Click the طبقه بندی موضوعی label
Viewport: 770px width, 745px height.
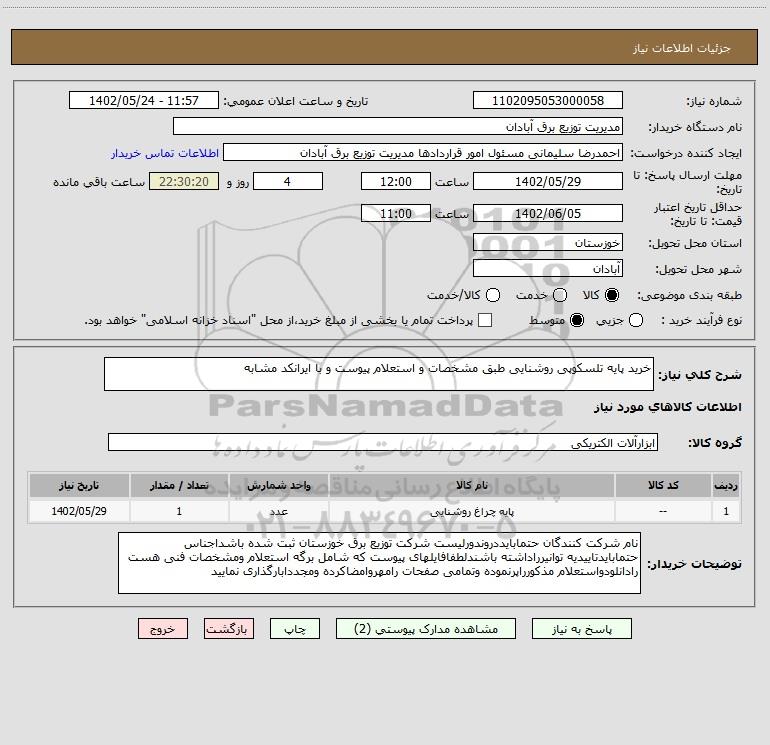[689, 296]
